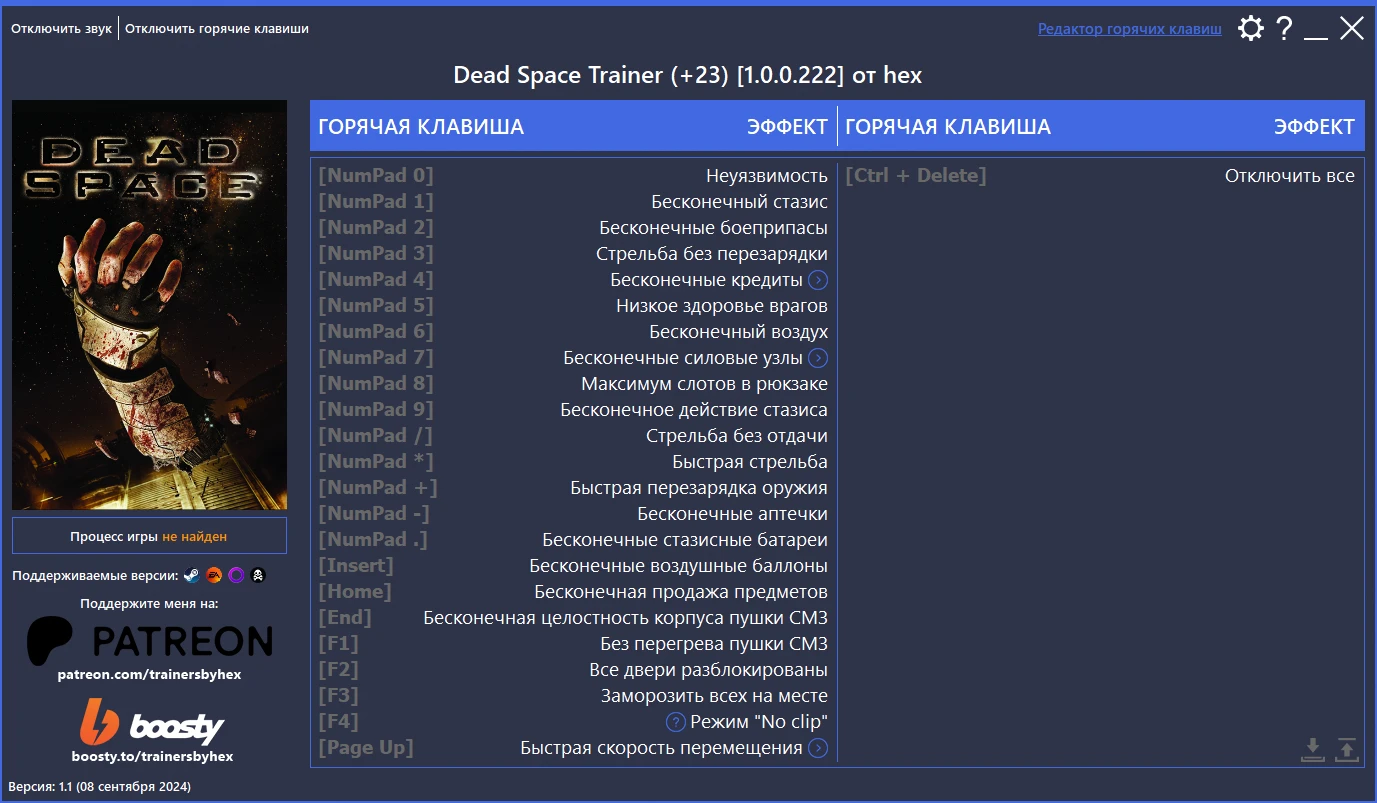Select the Отключить все hotkey entry

[x=1100, y=175]
